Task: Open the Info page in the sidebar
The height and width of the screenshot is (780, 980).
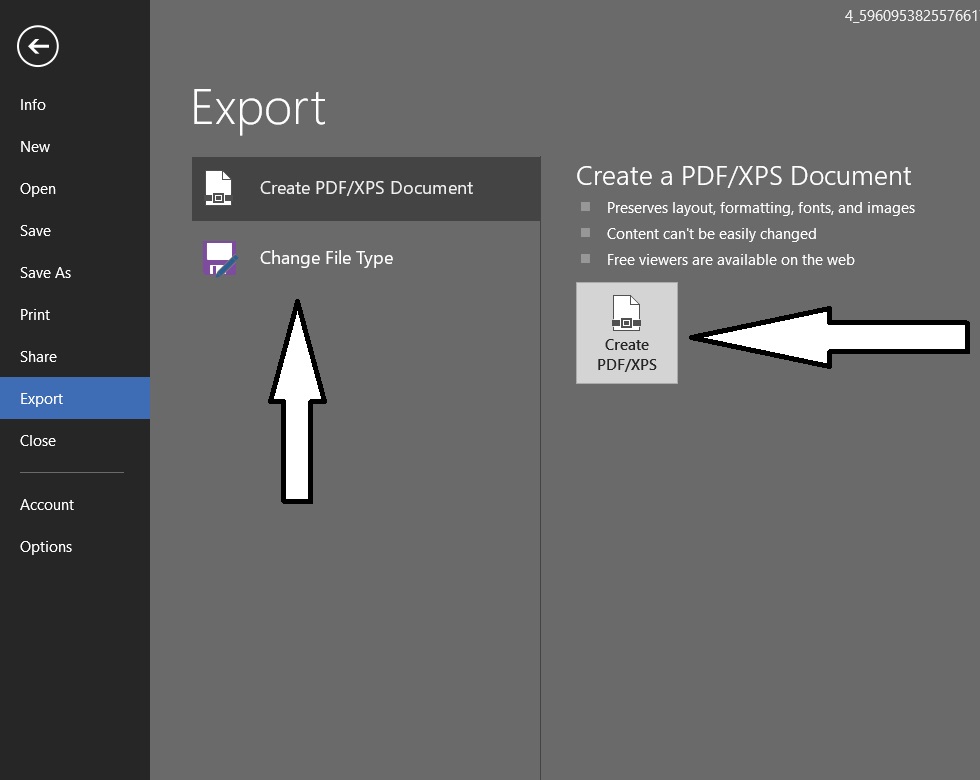Action: [33, 105]
